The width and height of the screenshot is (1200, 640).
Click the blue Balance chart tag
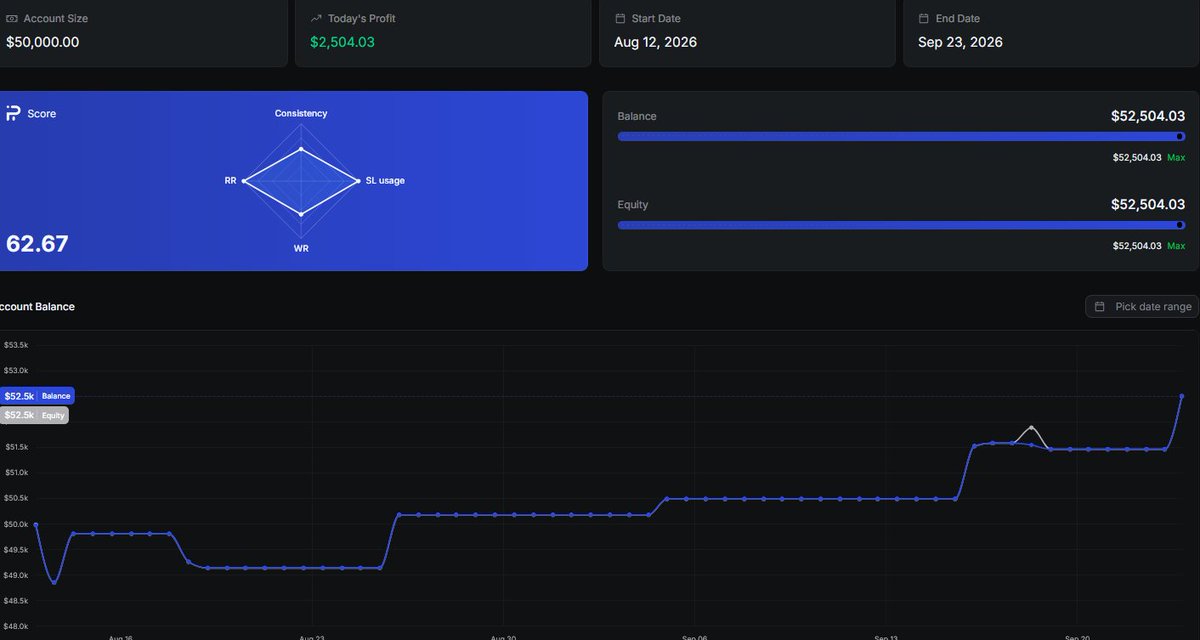[x=37, y=396]
